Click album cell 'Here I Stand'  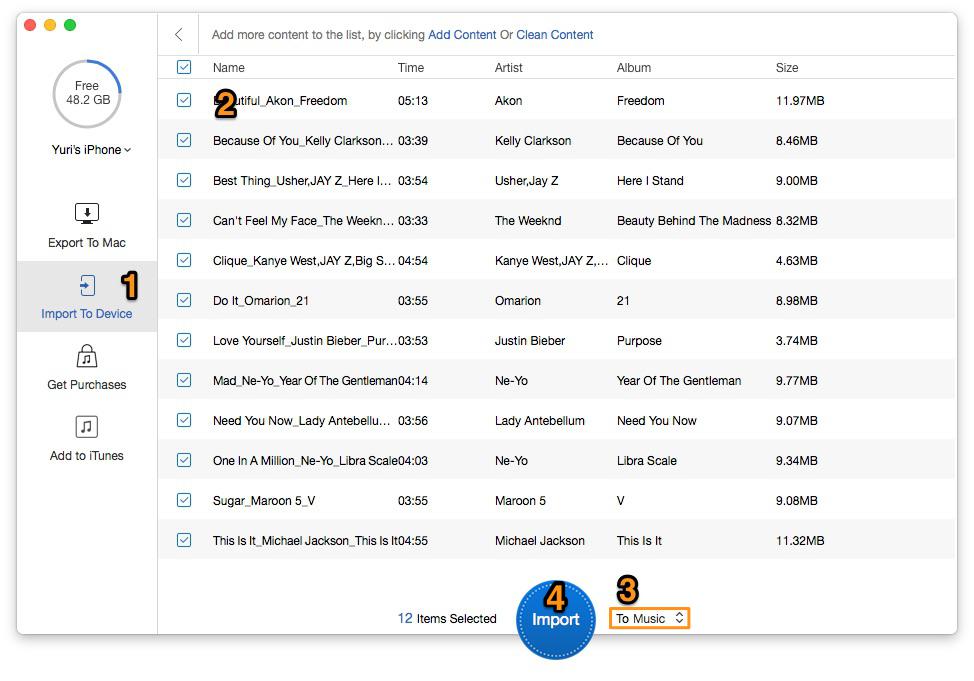click(x=650, y=181)
